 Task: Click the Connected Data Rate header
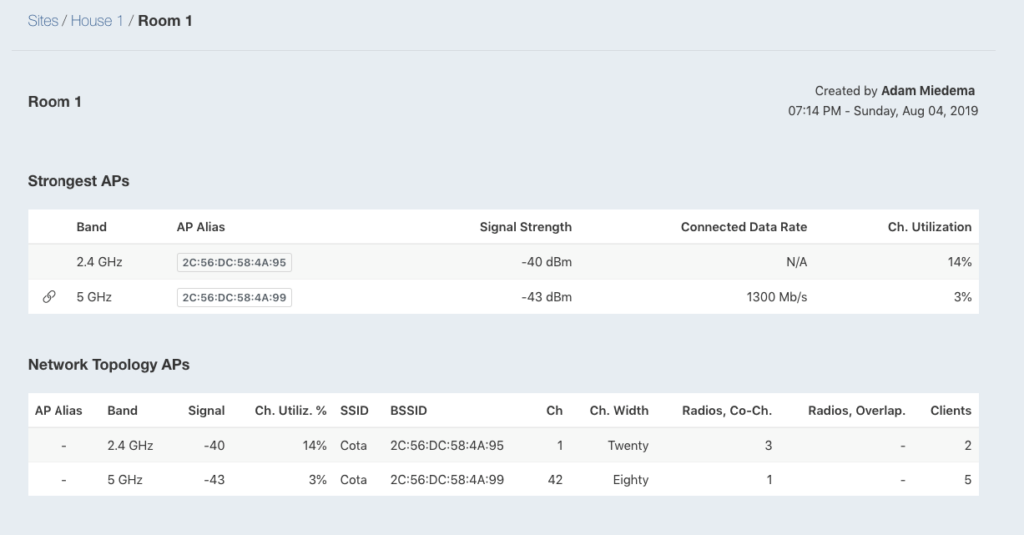click(744, 227)
